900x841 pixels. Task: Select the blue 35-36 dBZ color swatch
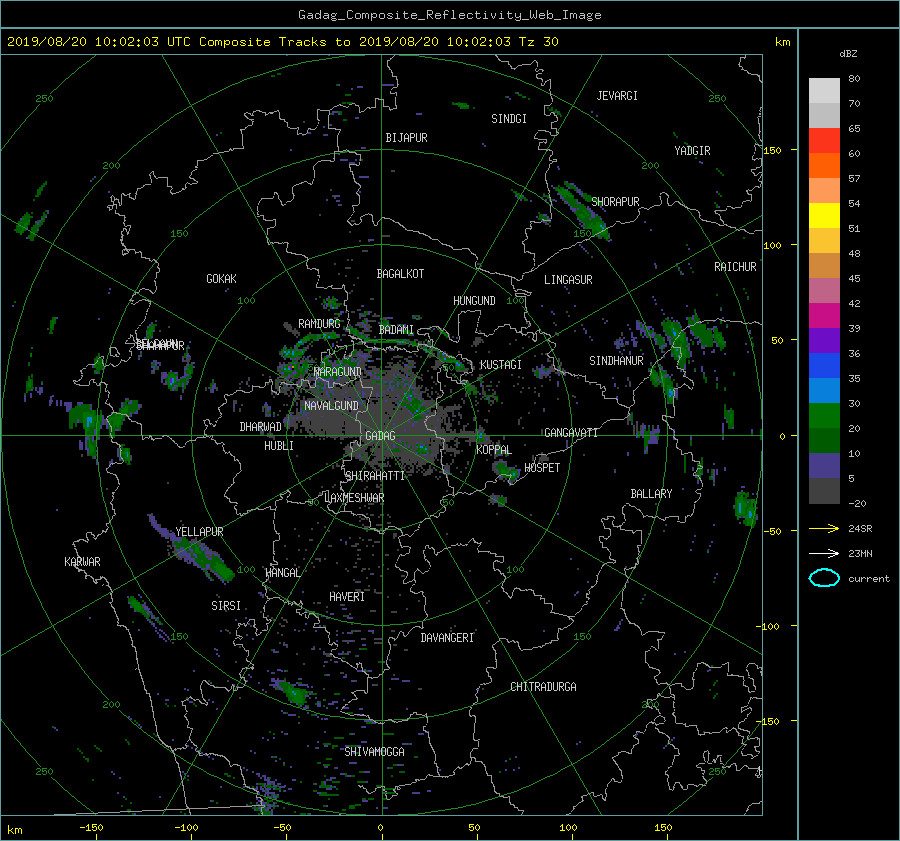pyautogui.click(x=824, y=366)
